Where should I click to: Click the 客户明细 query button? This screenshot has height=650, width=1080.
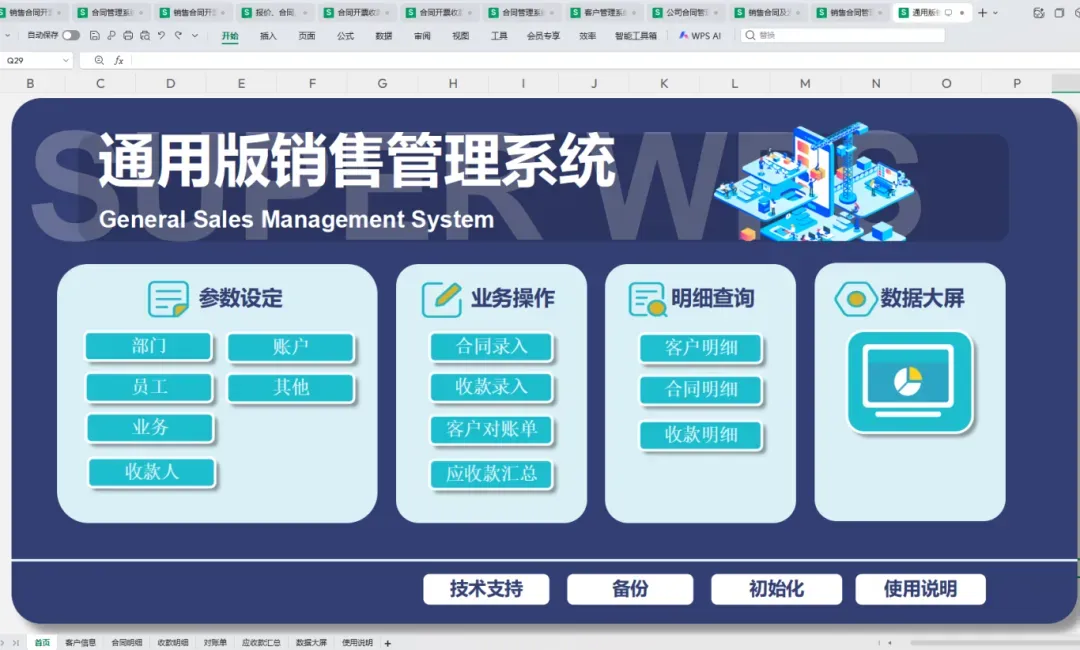(x=701, y=348)
